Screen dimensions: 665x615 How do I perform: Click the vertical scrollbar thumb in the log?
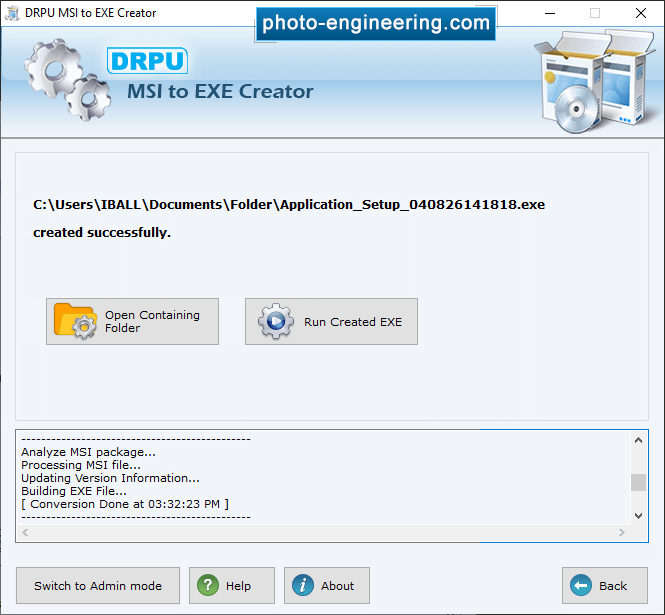[638, 482]
